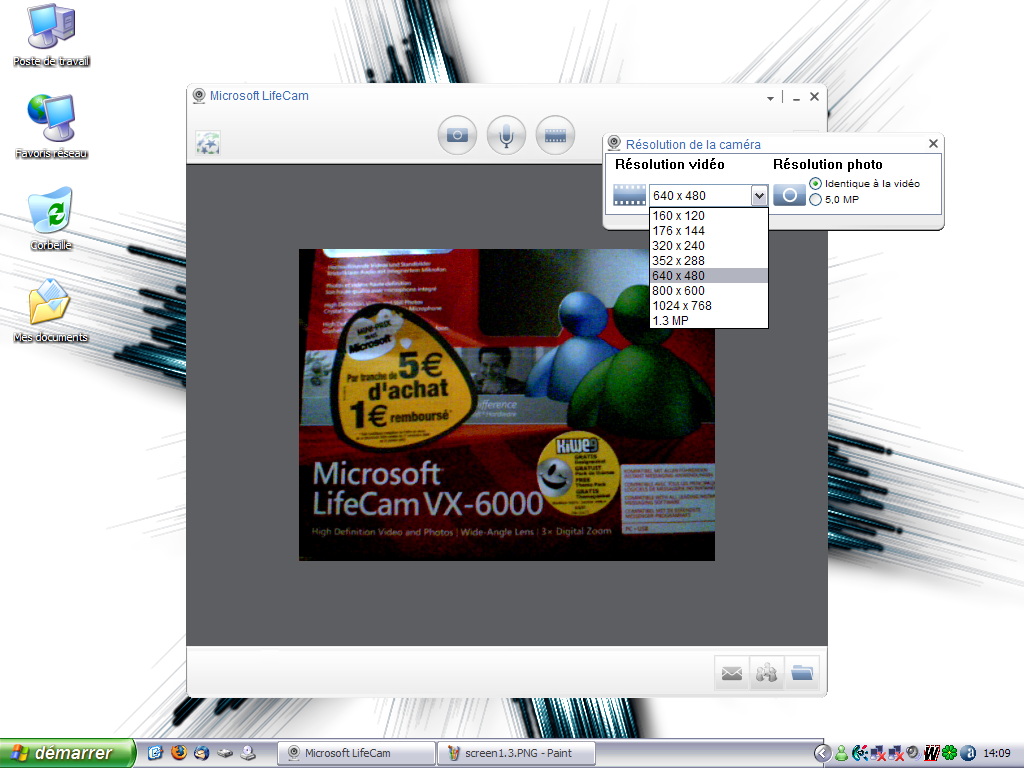This screenshot has width=1024, height=768.
Task: Click camera icon beside photo resolution options
Action: pos(789,195)
